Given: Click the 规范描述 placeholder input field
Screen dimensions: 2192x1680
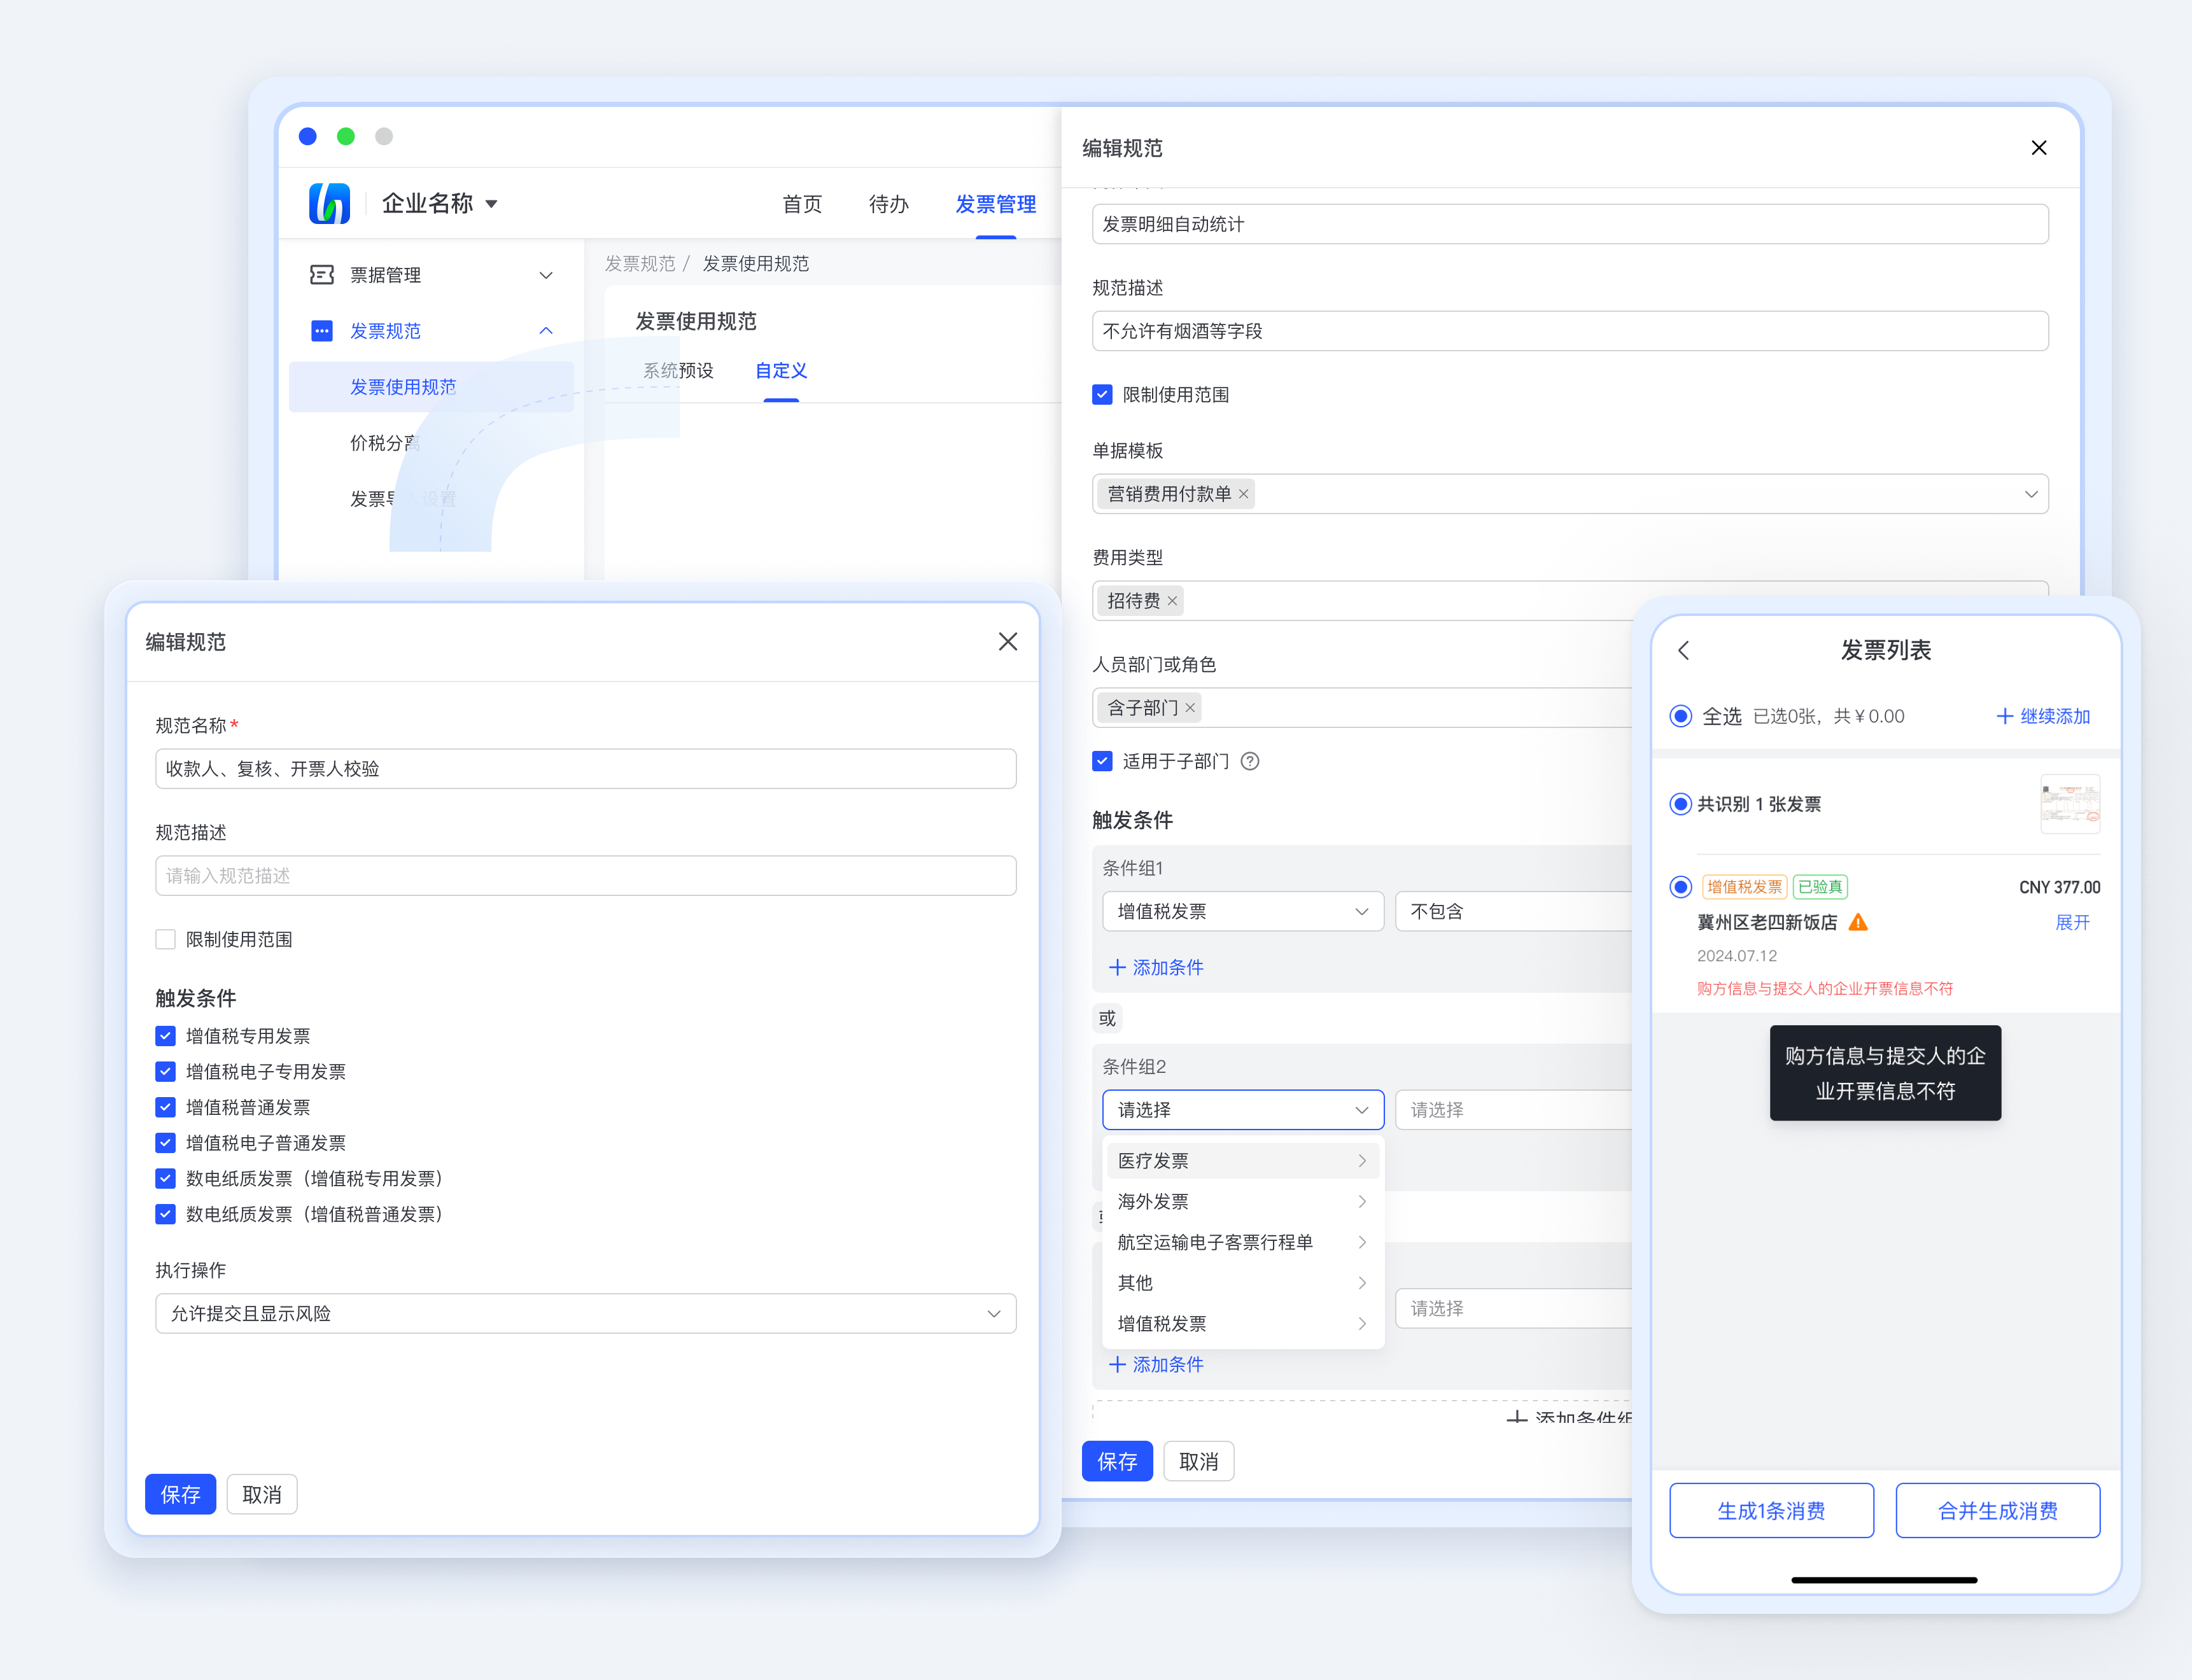Looking at the screenshot, I should (585, 876).
